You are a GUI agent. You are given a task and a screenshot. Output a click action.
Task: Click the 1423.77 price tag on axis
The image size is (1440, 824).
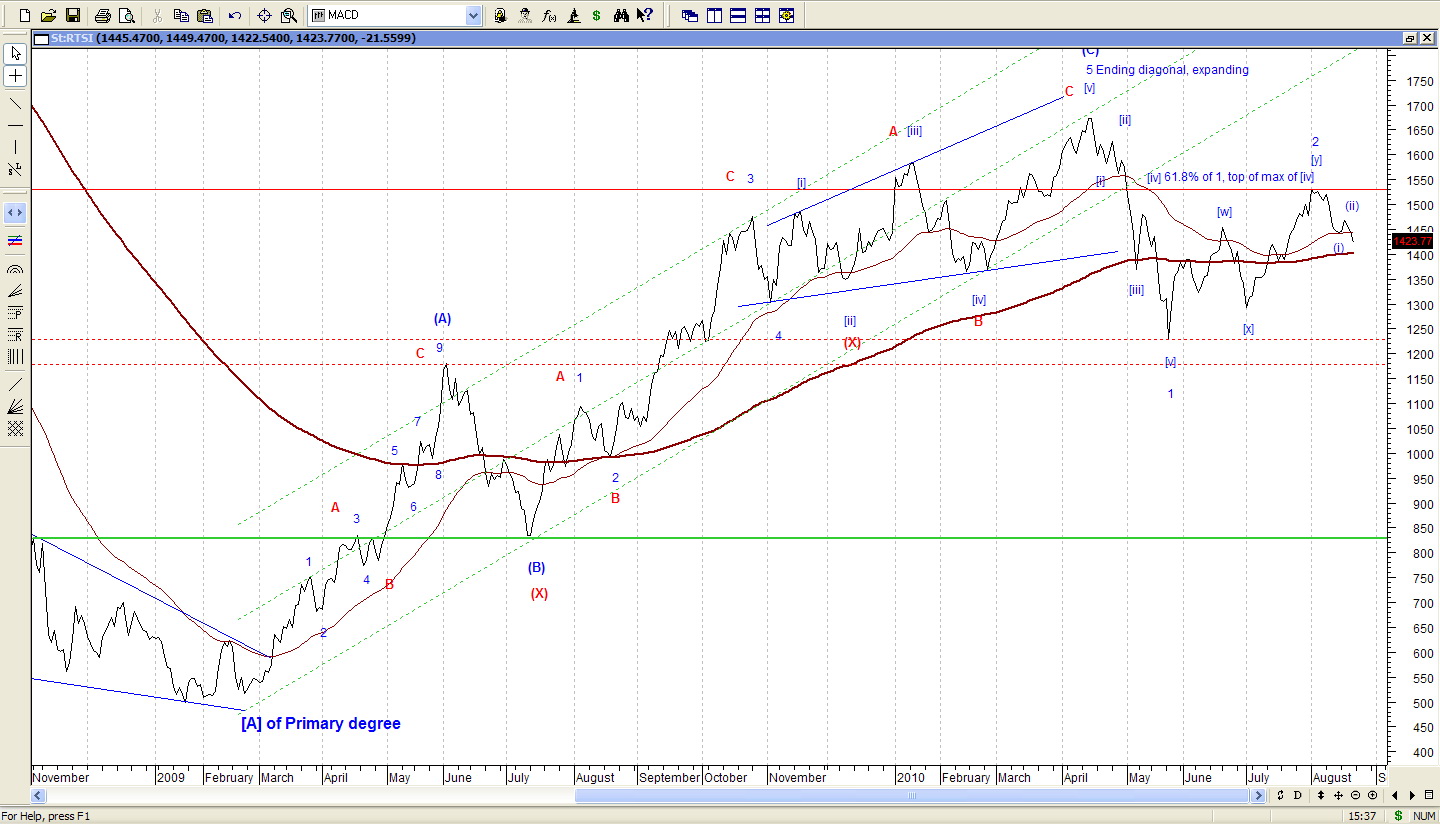(x=1411, y=241)
